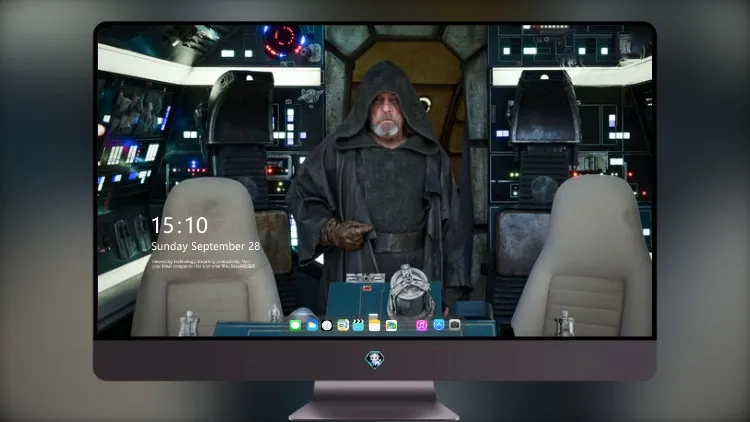Click the Sunday September 28 date
This screenshot has width=750, height=422.
click(206, 246)
